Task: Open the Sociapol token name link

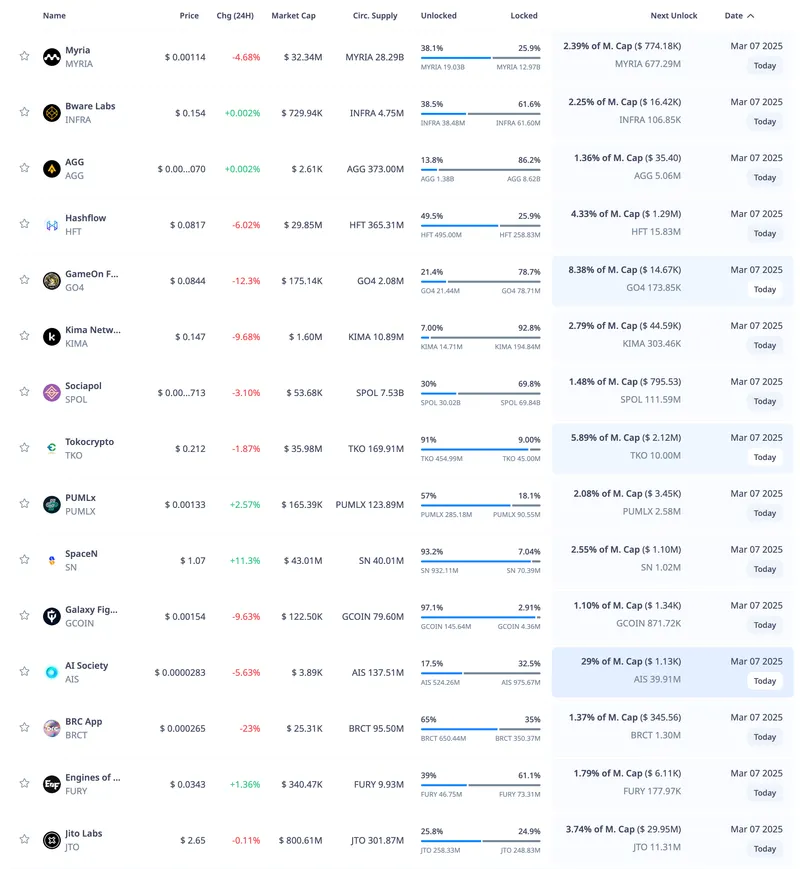Action: (83, 386)
